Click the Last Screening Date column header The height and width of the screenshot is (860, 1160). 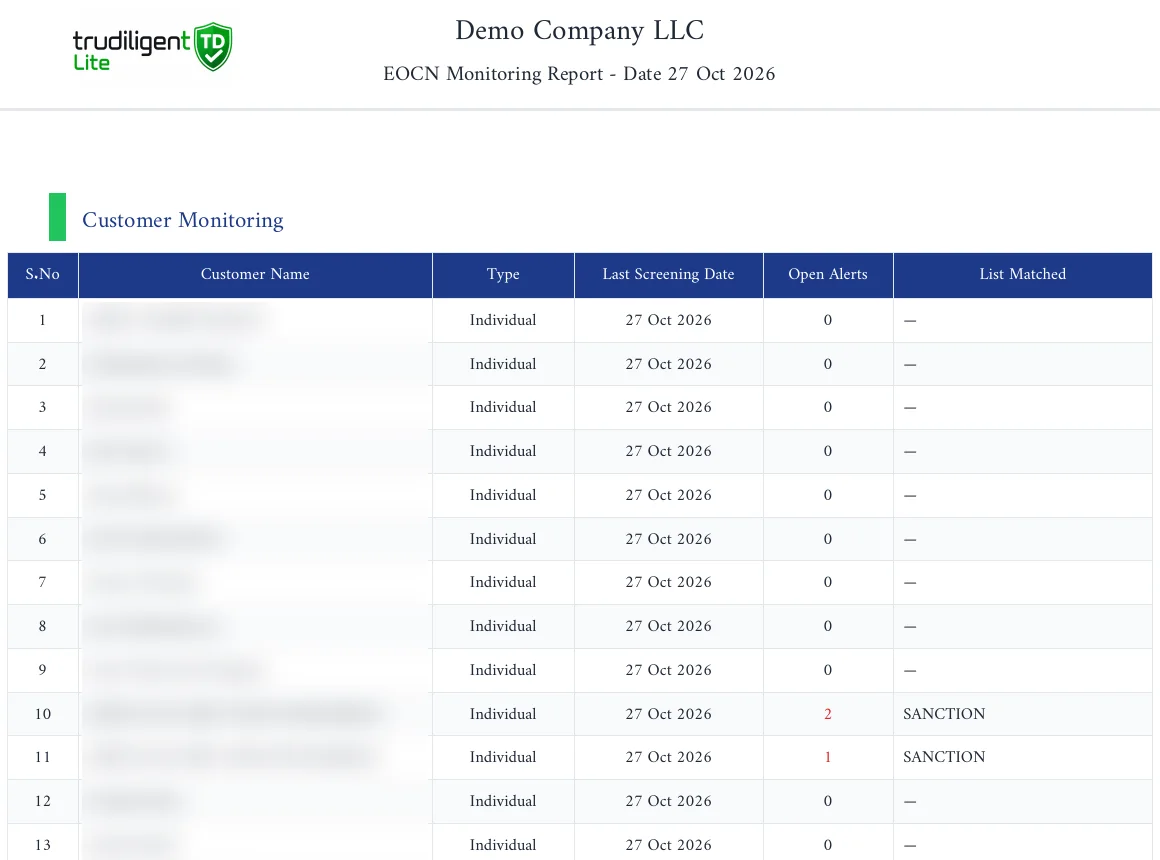(x=669, y=275)
